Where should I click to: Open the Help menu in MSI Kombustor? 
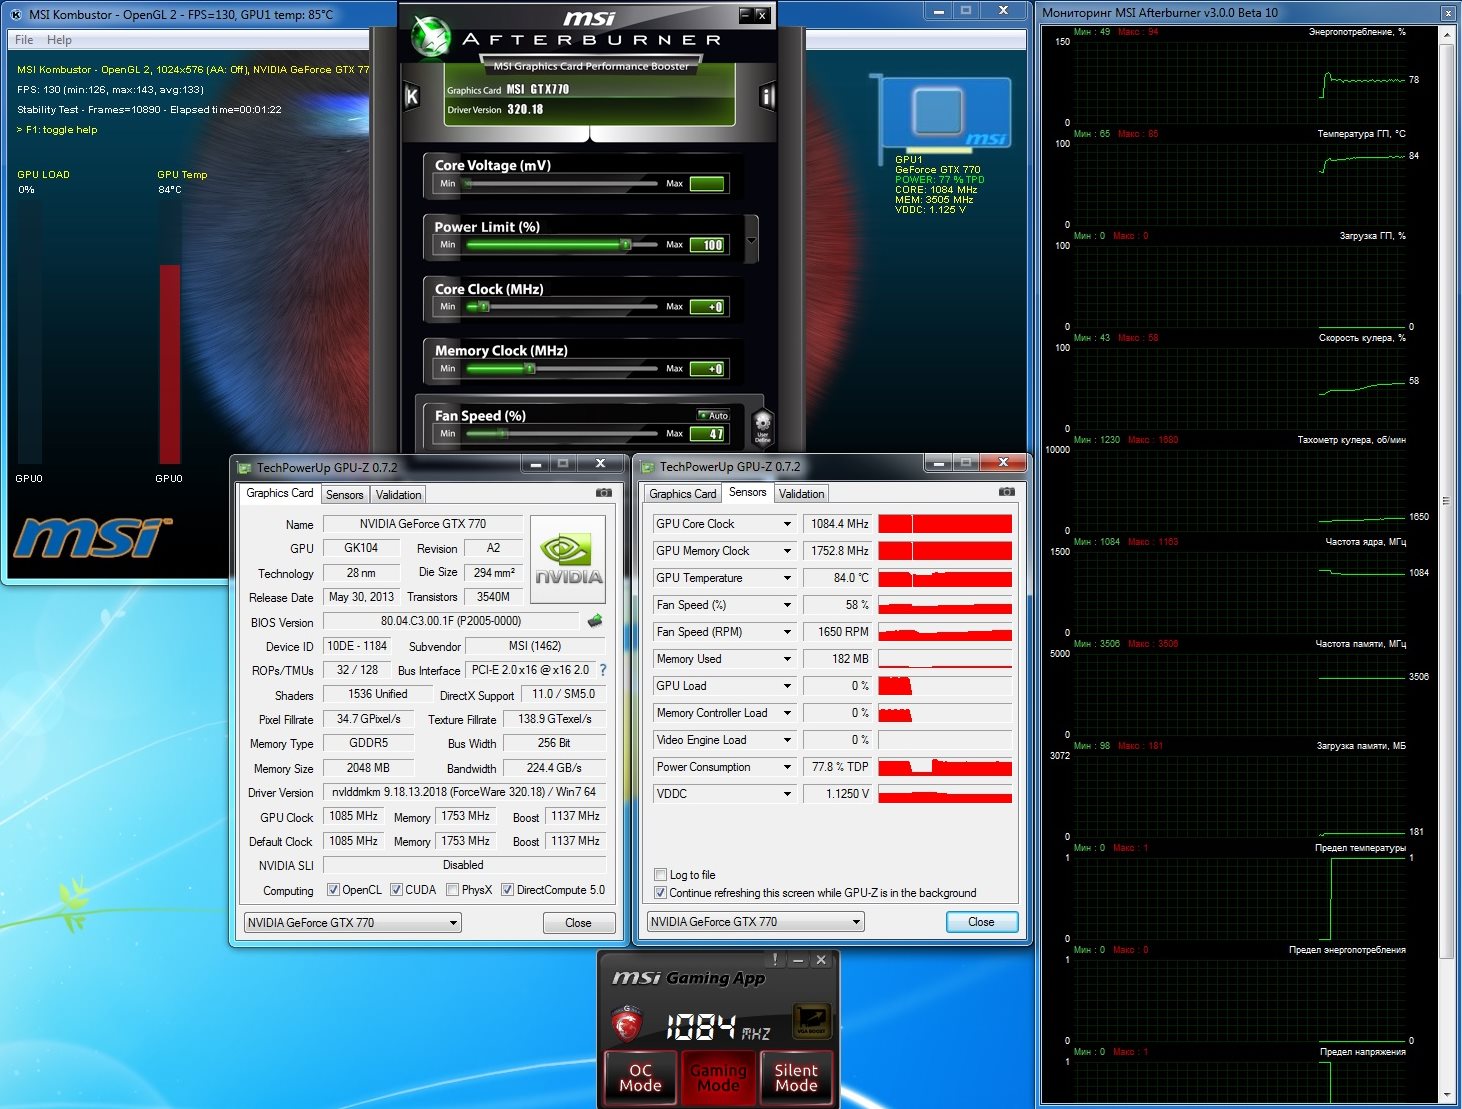[59, 40]
